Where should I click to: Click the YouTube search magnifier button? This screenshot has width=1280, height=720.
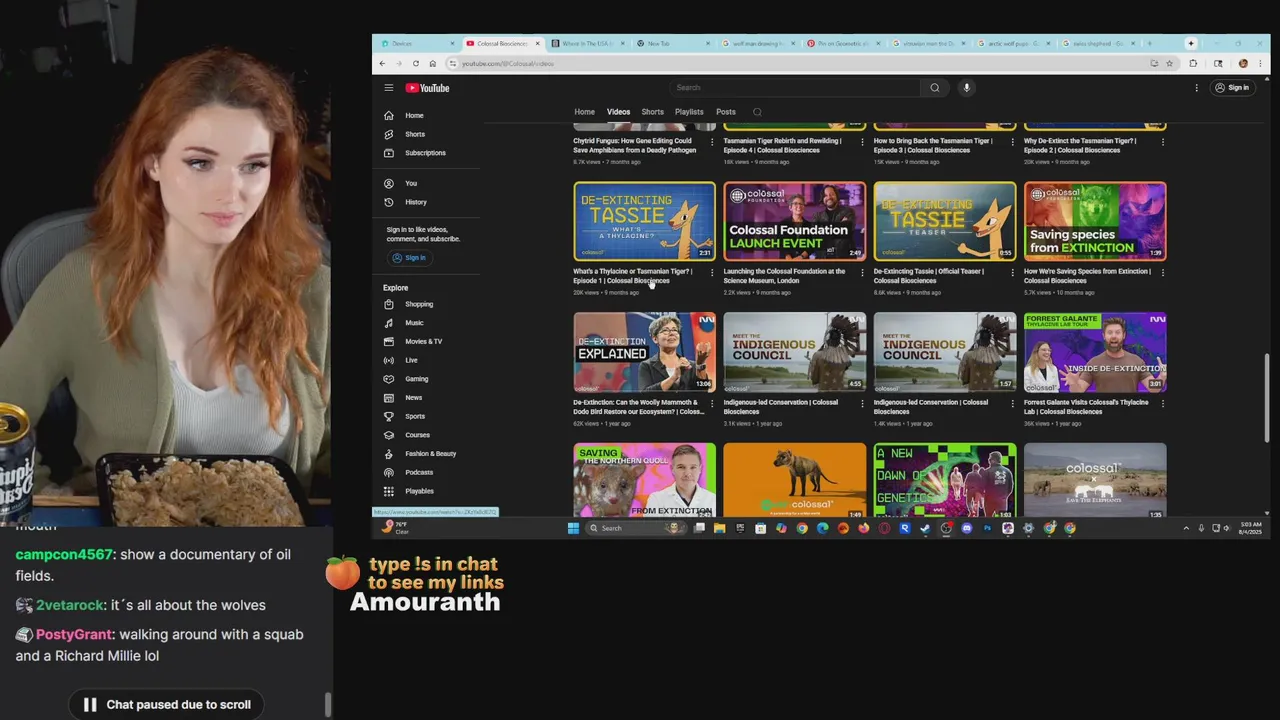[x=935, y=88]
